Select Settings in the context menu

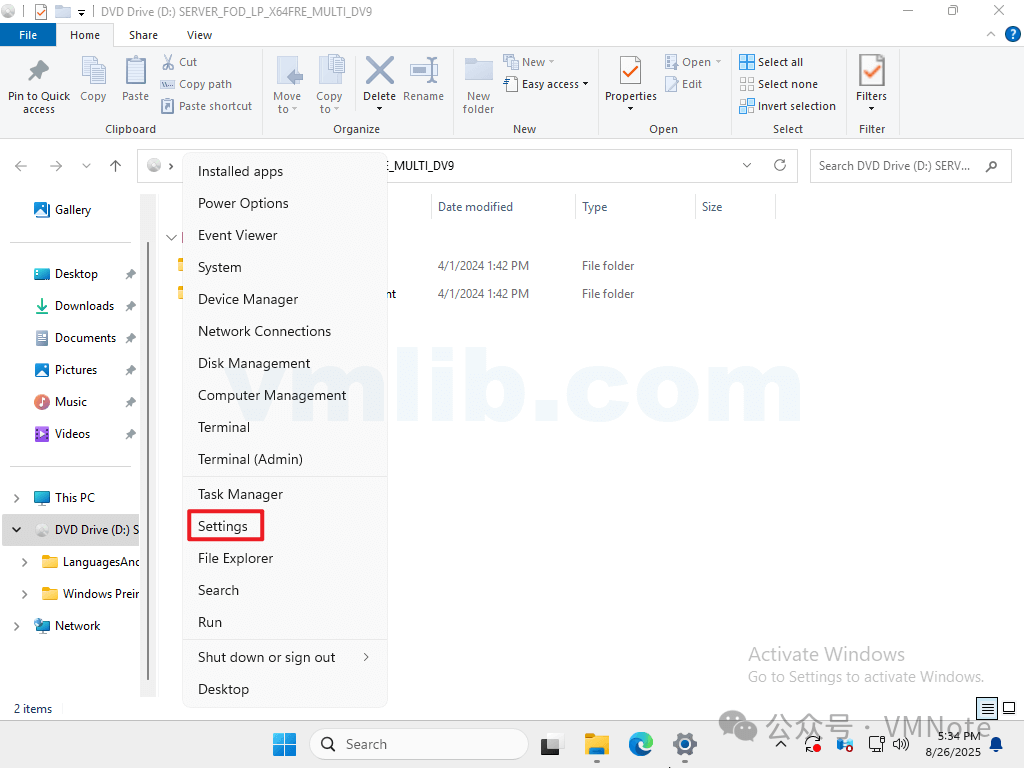[224, 526]
